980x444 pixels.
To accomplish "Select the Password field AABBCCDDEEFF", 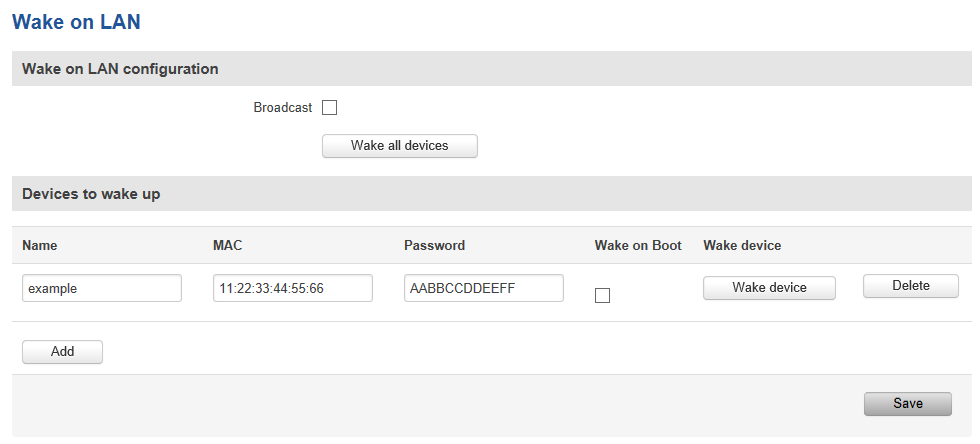I will (484, 288).
